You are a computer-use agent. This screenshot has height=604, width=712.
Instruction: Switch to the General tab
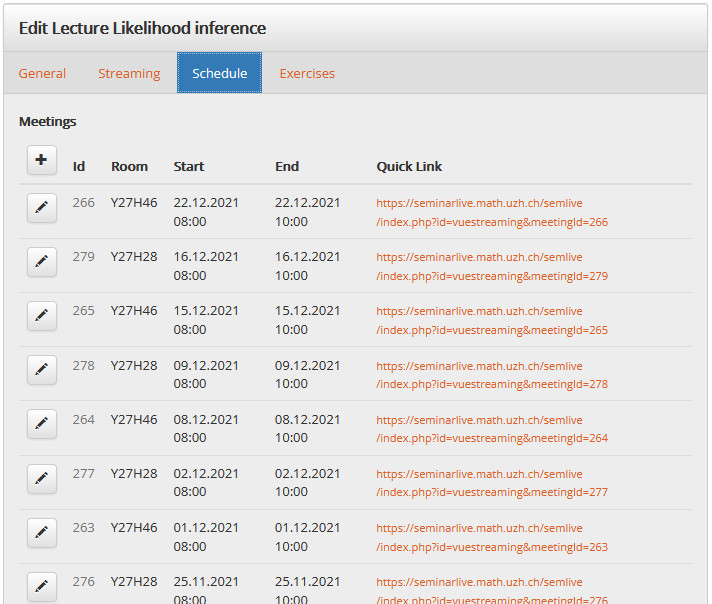click(x=42, y=73)
